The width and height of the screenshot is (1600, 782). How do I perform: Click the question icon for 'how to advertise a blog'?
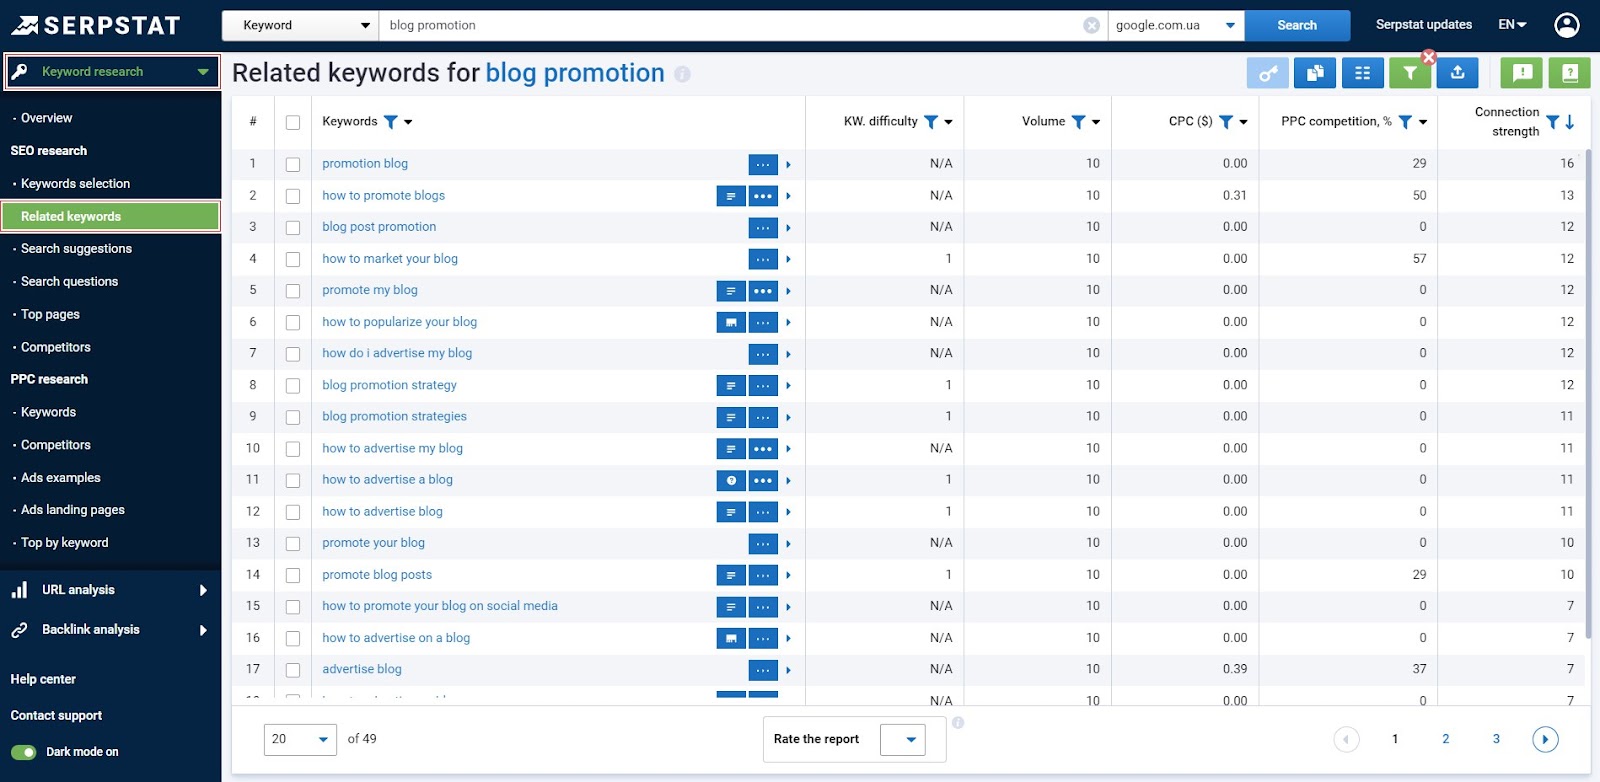(x=731, y=480)
